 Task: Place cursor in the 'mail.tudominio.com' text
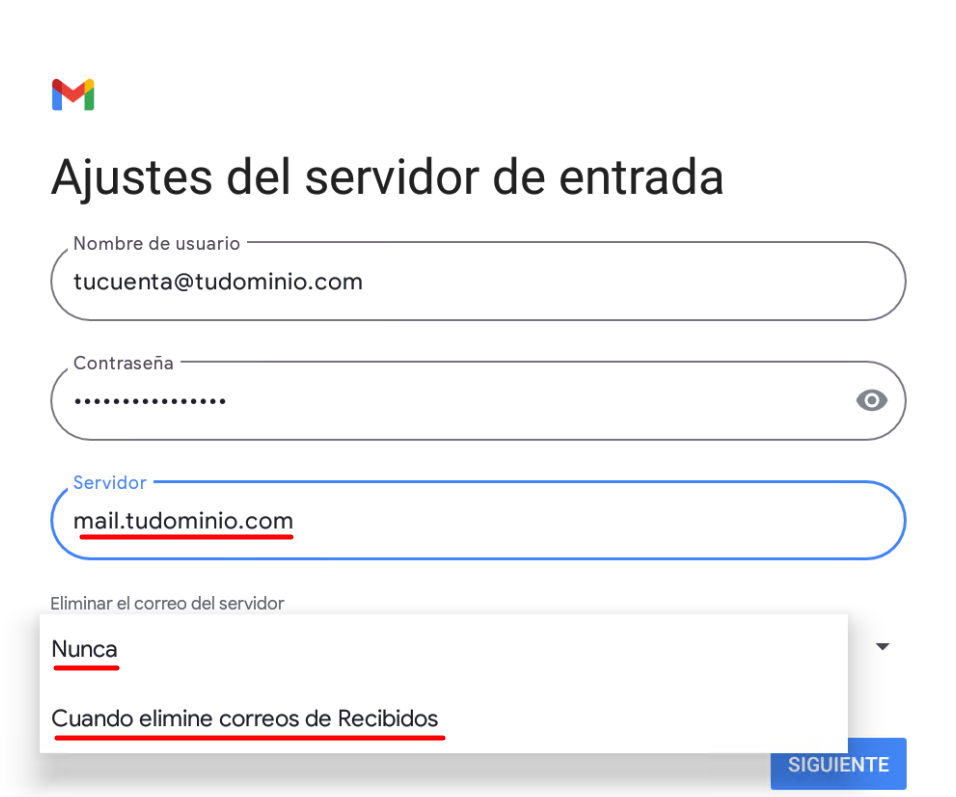tap(183, 521)
